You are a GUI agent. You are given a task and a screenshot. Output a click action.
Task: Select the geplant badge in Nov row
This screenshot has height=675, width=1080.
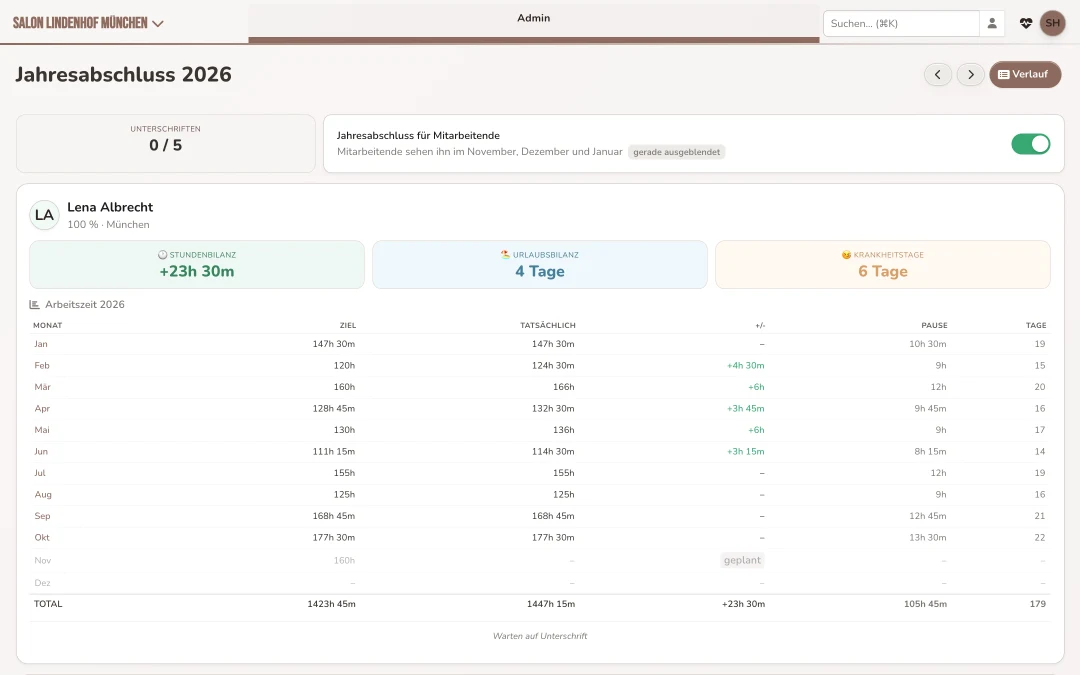pos(742,560)
